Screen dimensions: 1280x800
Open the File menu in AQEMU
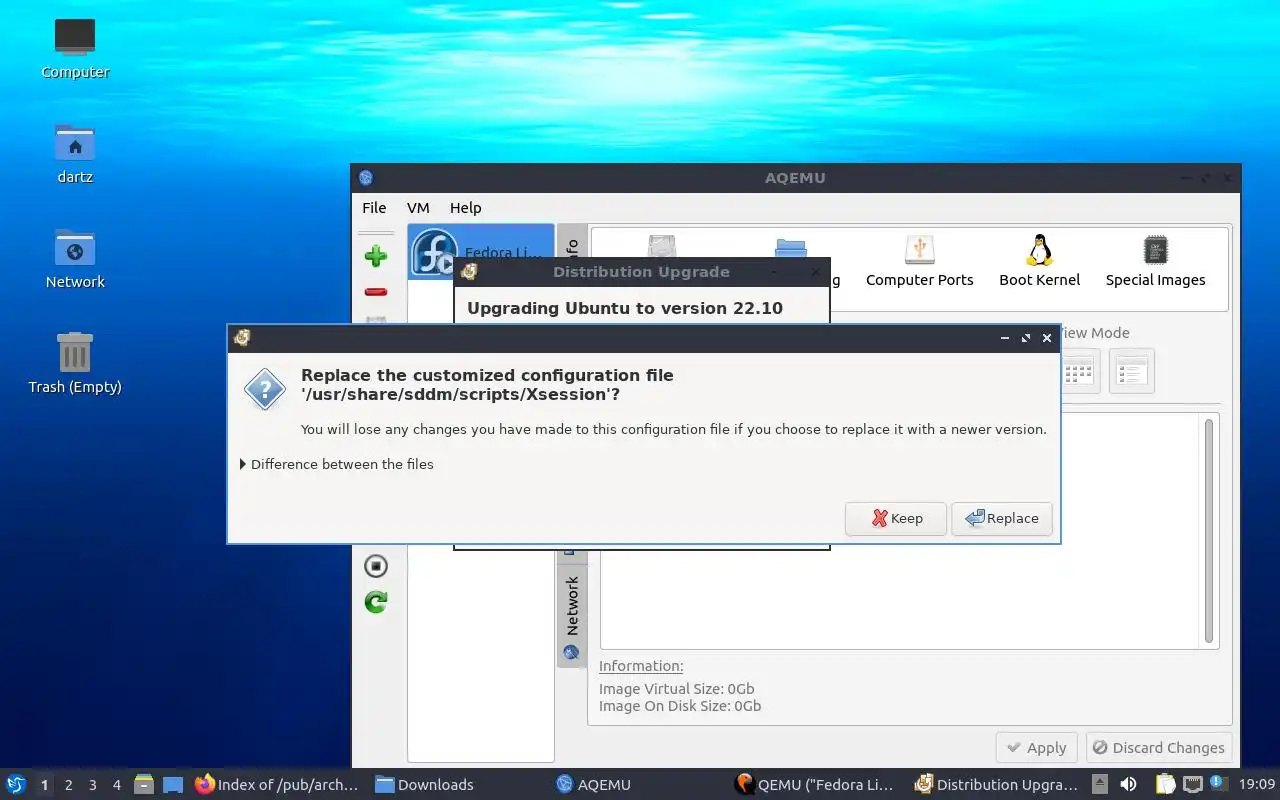[x=374, y=208]
